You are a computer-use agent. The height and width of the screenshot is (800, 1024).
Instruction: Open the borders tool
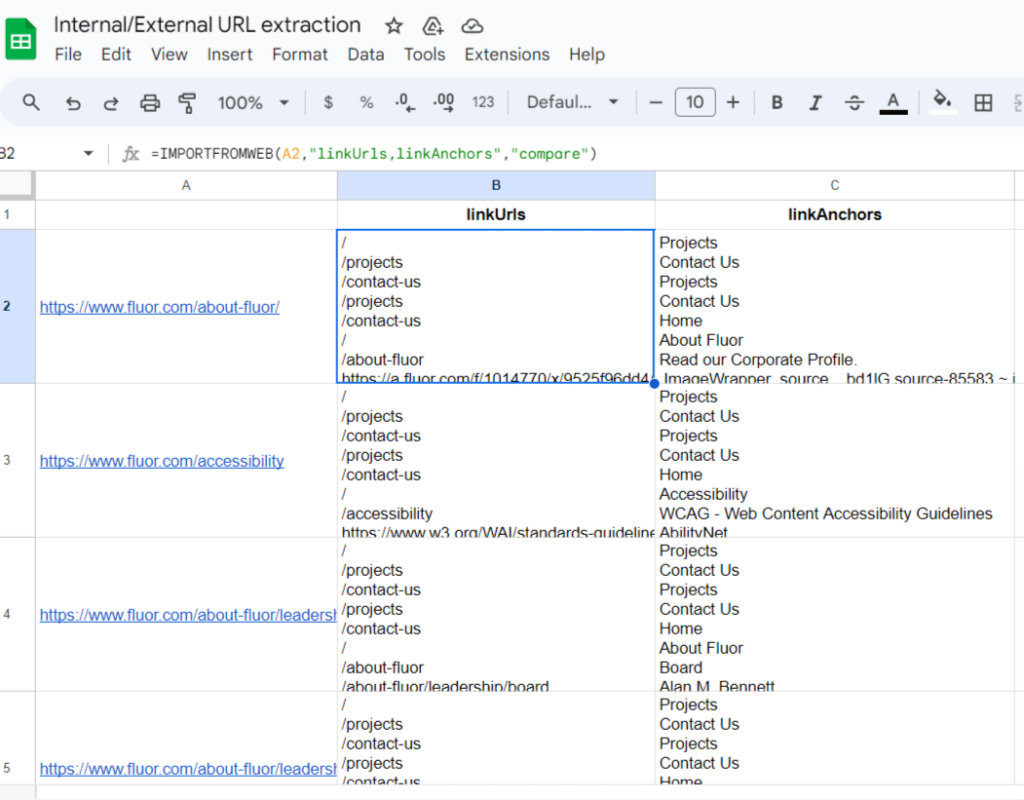(983, 102)
